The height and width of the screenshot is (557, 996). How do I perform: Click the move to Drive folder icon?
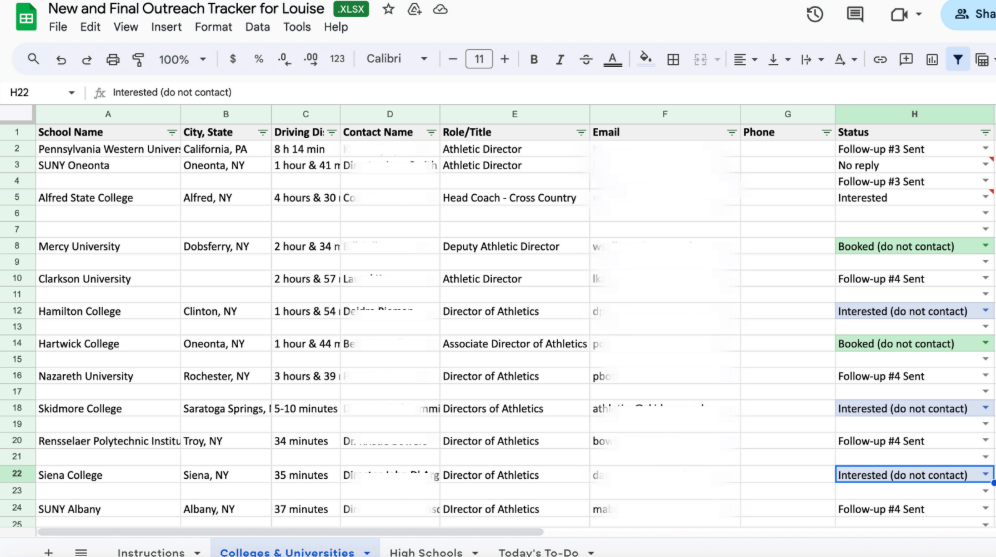[414, 10]
